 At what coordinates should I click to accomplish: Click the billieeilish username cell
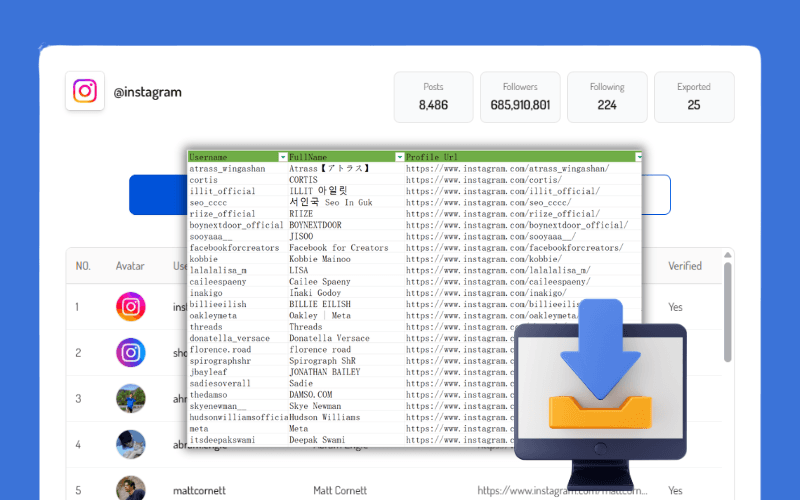[218, 304]
